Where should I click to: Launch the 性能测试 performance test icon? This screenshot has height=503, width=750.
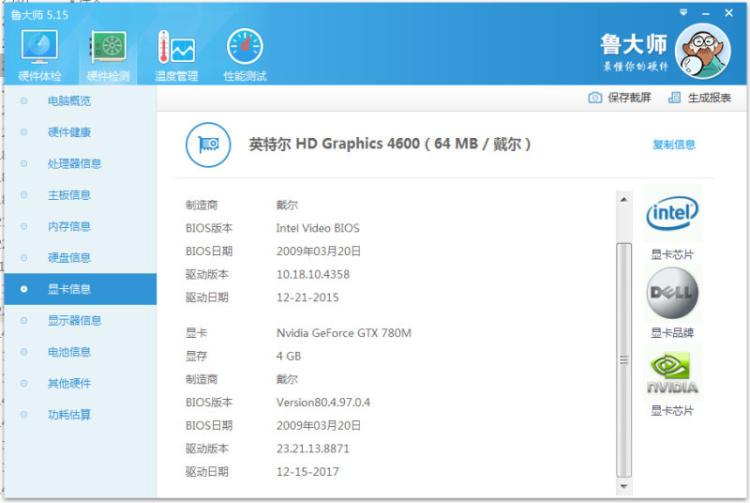pyautogui.click(x=245, y=47)
